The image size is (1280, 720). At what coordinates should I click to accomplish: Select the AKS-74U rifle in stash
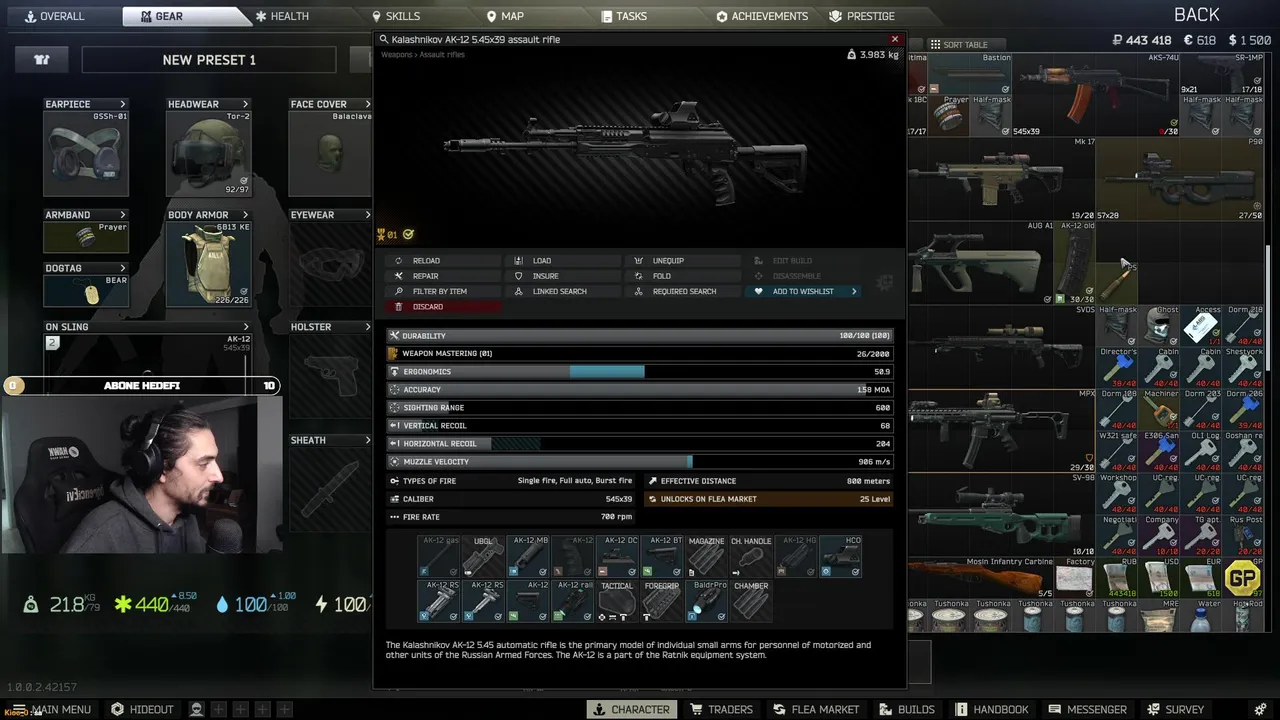[1097, 94]
